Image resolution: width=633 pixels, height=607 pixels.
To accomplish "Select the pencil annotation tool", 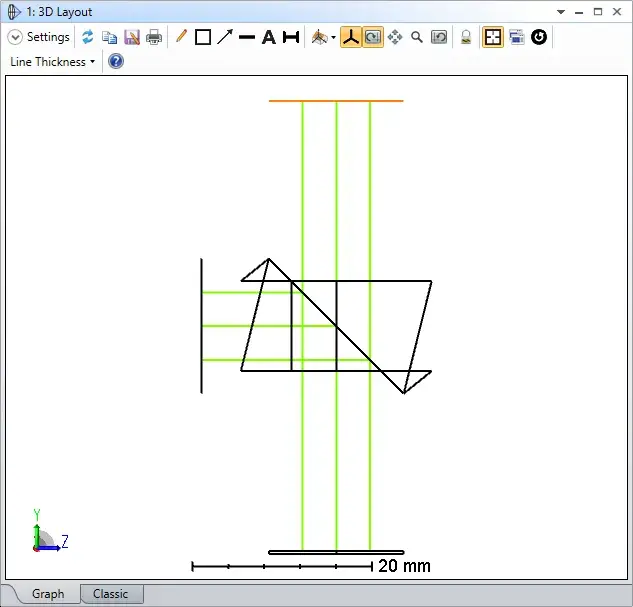I will (181, 36).
